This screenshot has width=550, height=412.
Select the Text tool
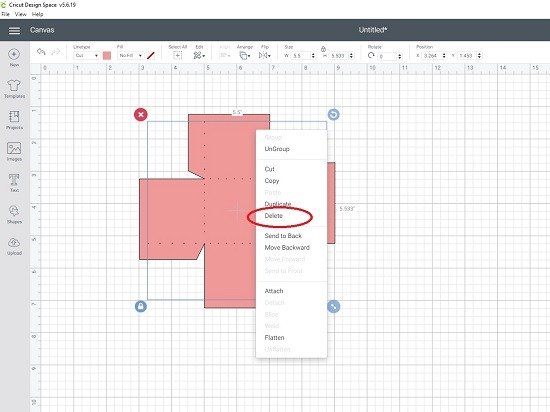point(14,183)
